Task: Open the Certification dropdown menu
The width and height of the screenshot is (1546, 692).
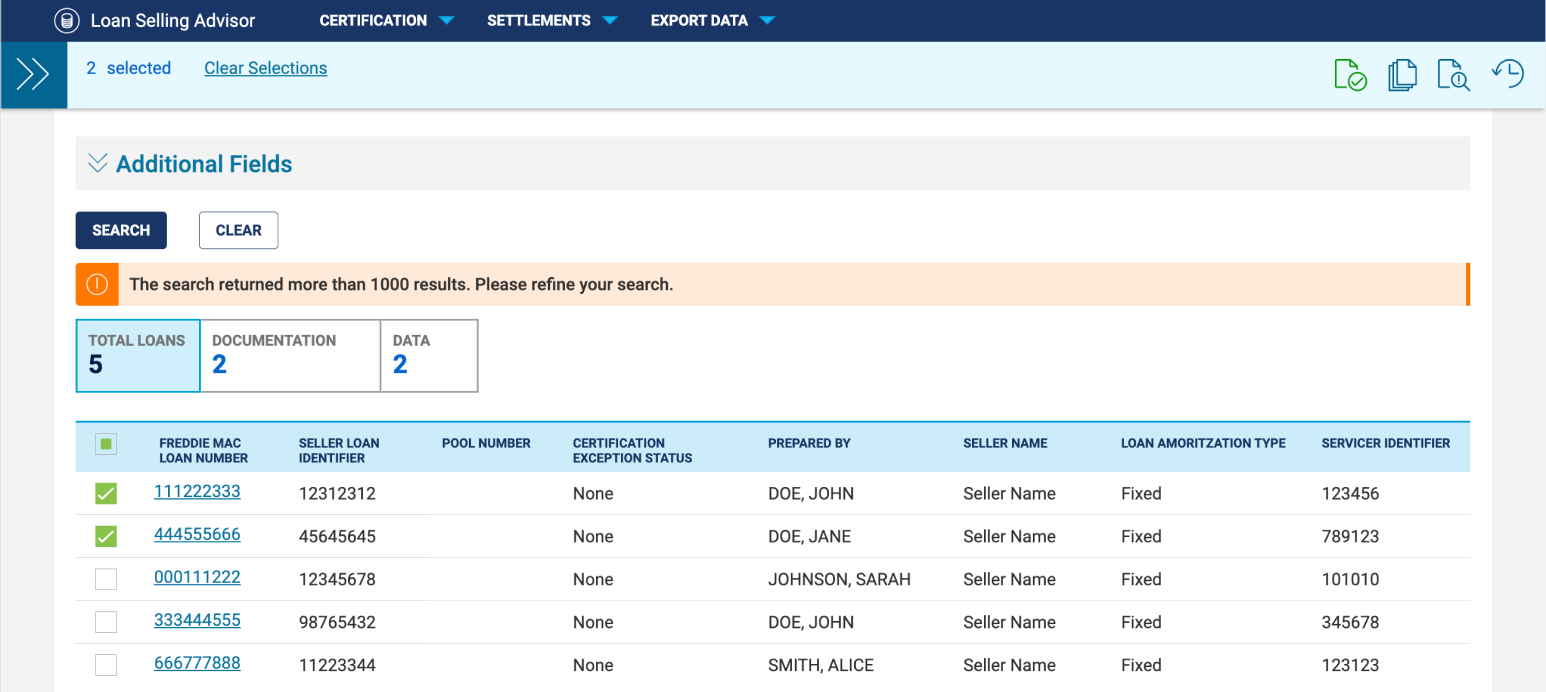Action: (386, 20)
